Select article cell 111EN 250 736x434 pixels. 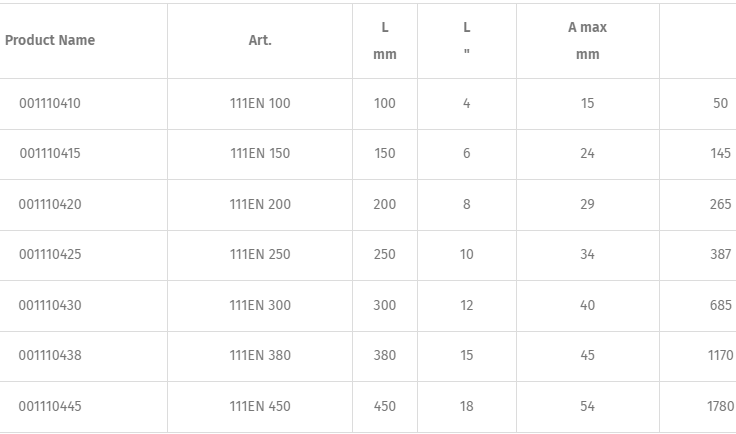[260, 255]
